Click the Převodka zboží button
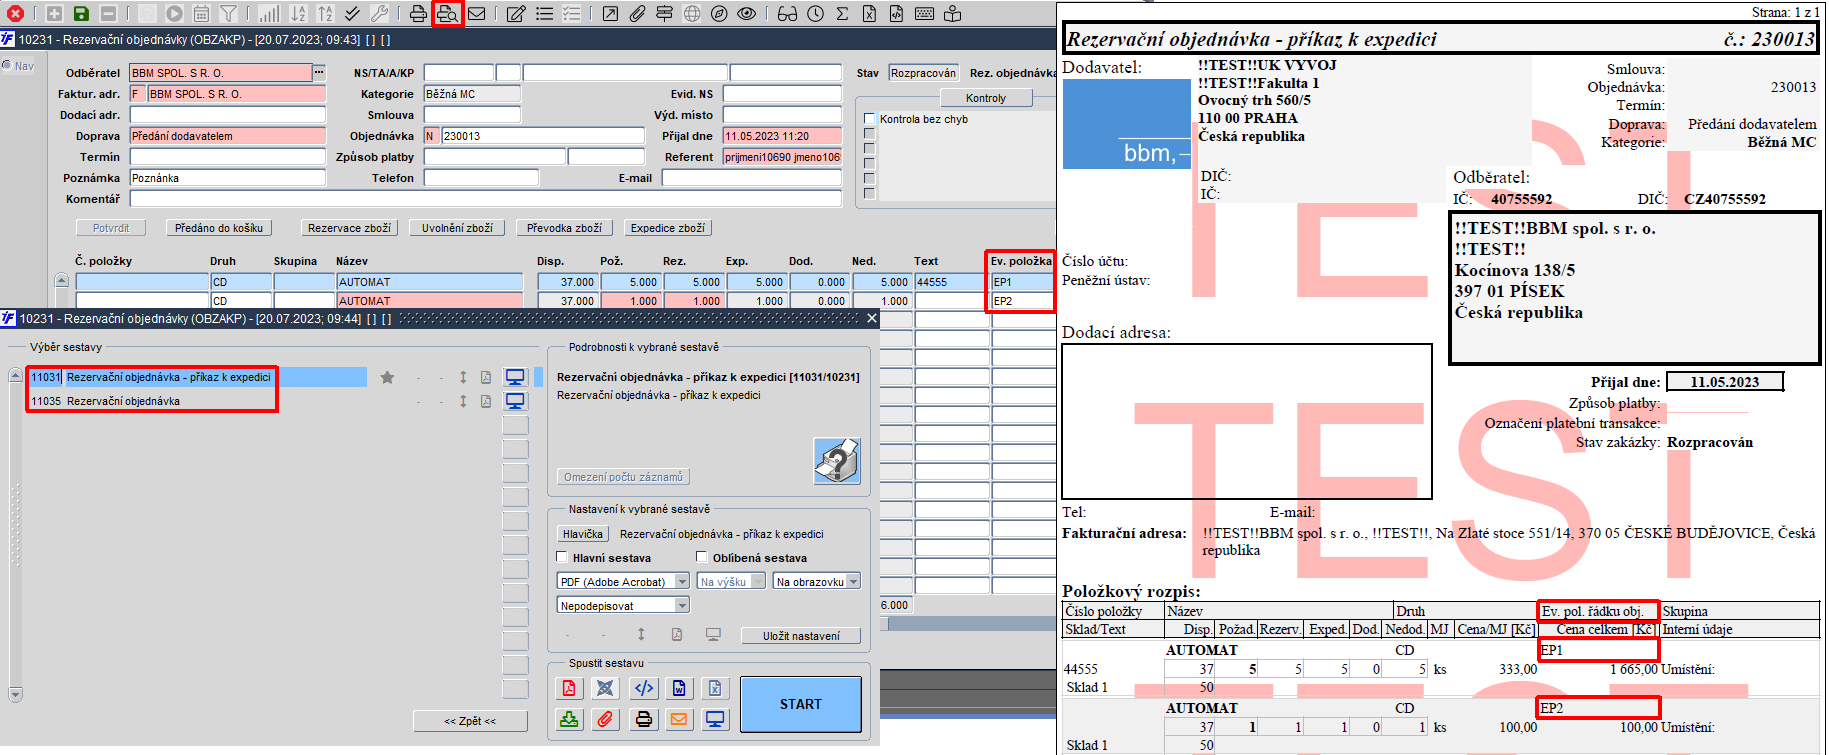The image size is (1829, 755). pos(564,228)
